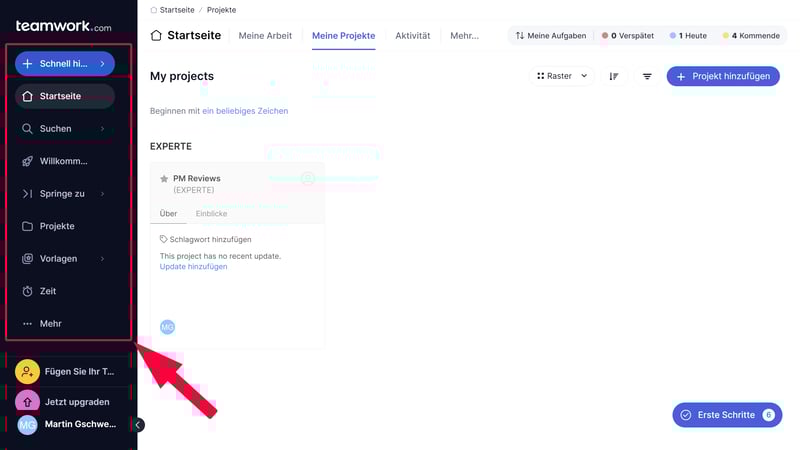Click the Vorlagen templates icon
Image resolution: width=800 pixels, height=450 pixels.
pyautogui.click(x=28, y=259)
